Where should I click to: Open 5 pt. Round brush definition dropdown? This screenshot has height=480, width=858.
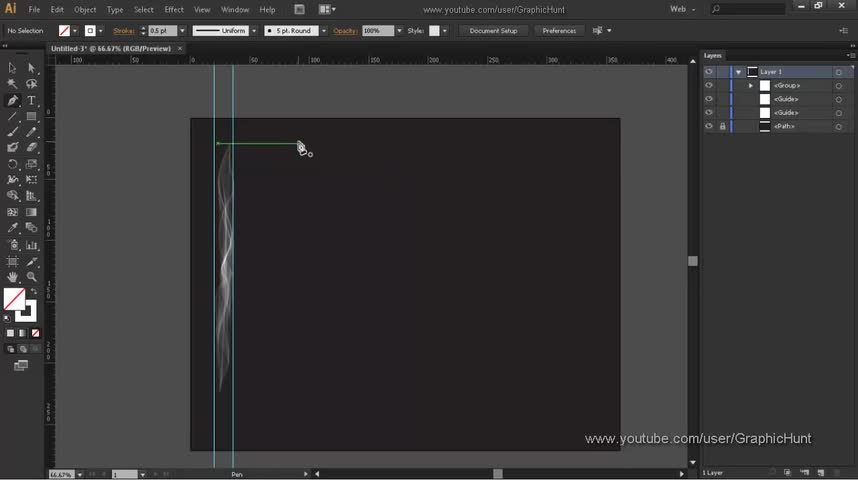click(x=323, y=31)
